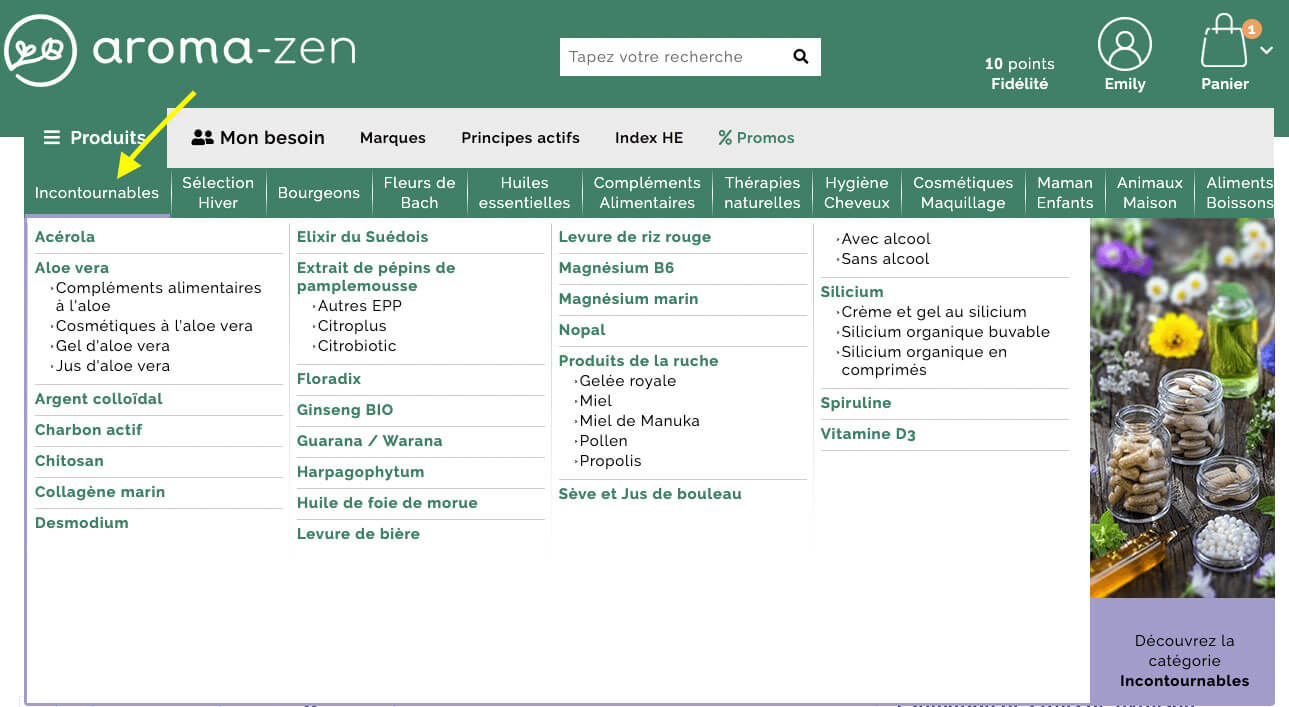Select the Cosmétiques Maquillage category tab

tap(963, 193)
